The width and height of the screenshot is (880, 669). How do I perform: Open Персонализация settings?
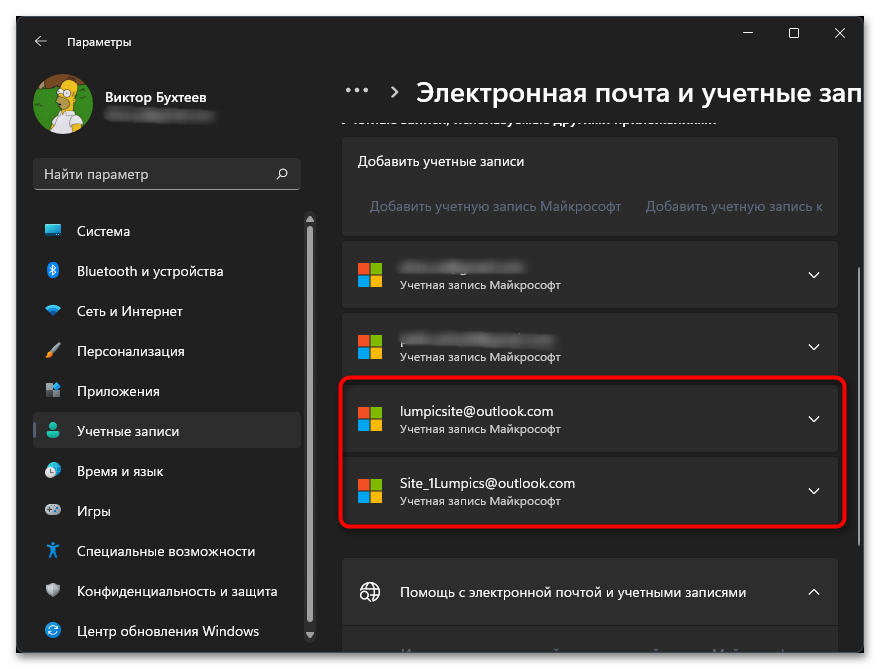point(167,351)
